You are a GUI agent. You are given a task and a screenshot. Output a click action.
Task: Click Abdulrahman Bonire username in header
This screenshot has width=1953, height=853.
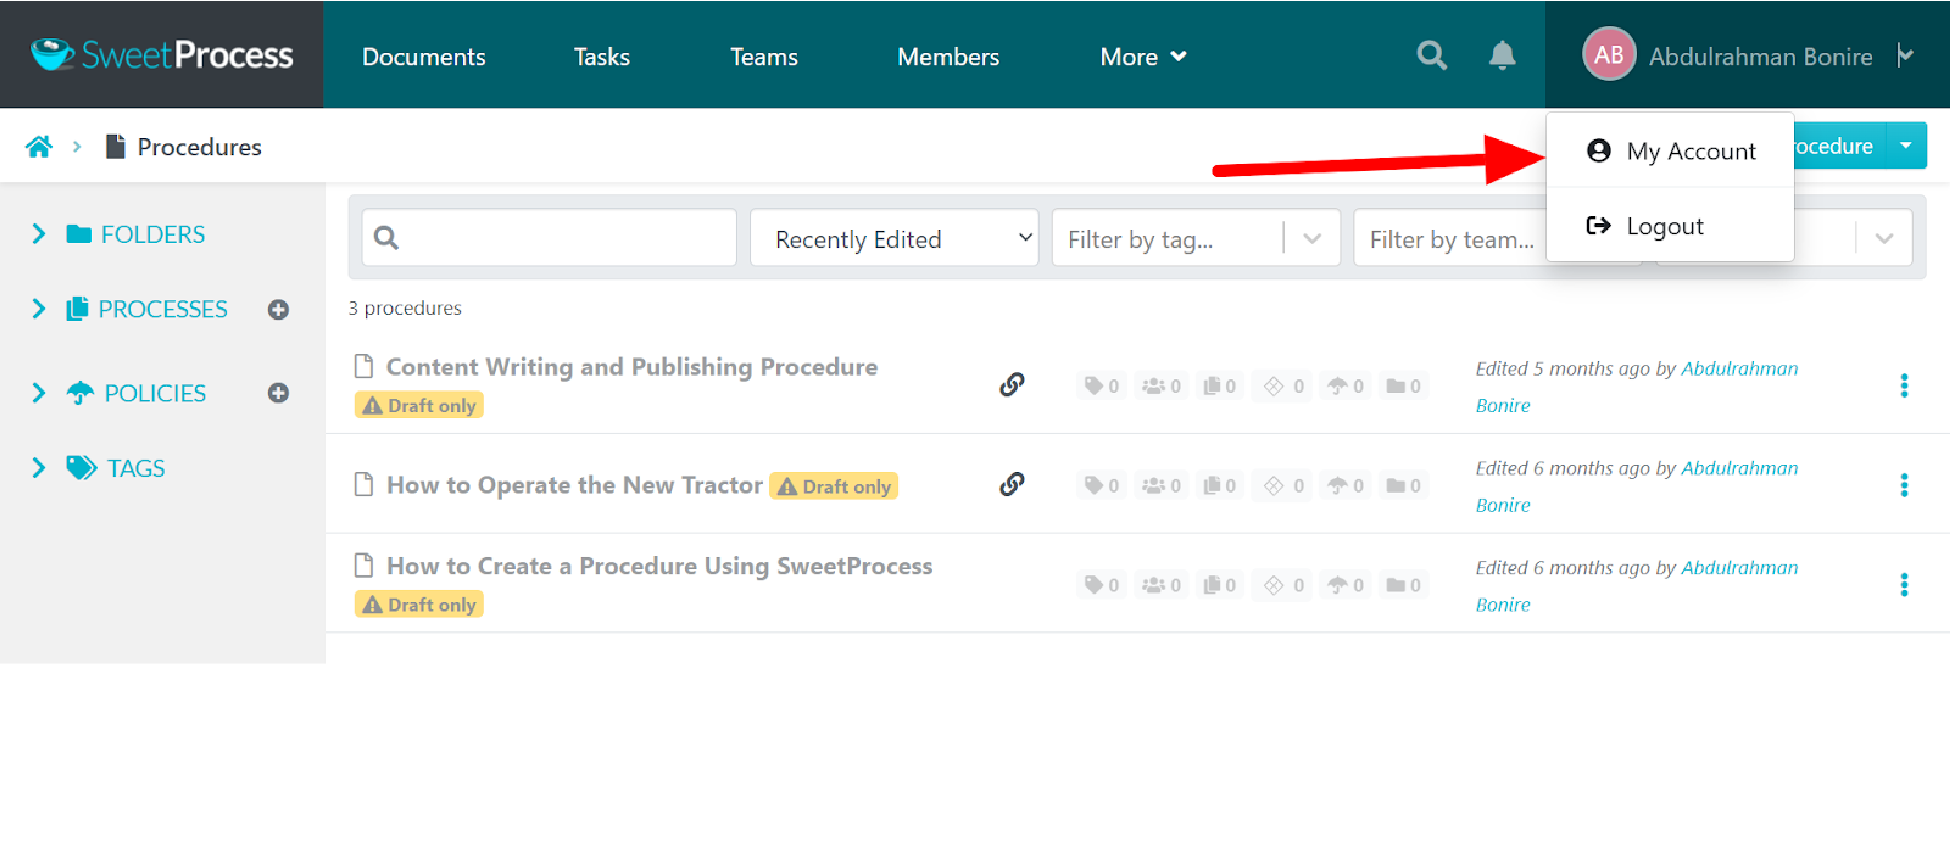[x=1760, y=57]
